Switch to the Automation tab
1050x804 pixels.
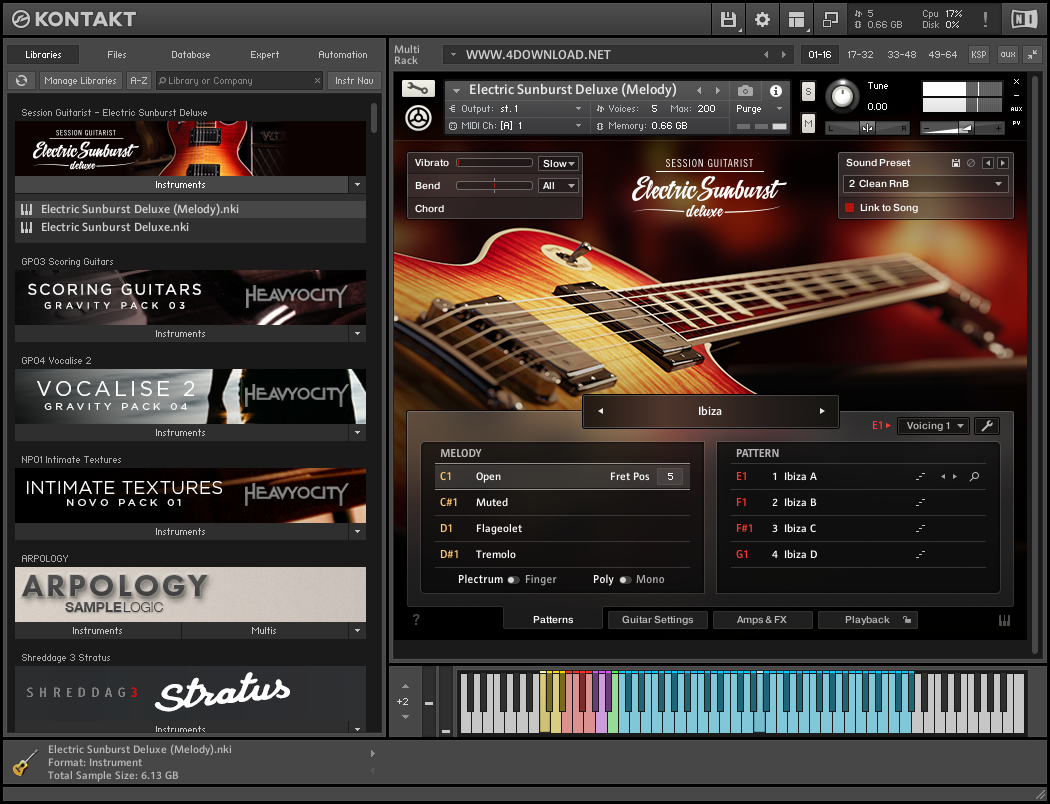tap(343, 55)
